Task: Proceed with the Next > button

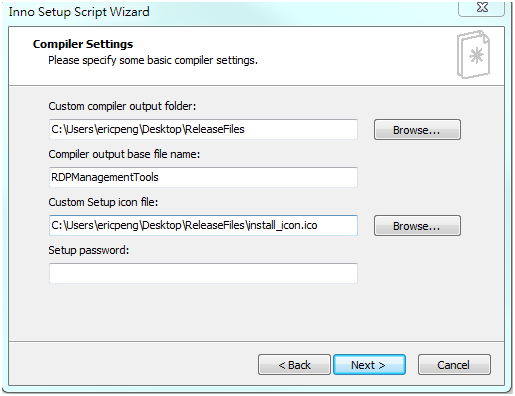Action: (x=369, y=365)
